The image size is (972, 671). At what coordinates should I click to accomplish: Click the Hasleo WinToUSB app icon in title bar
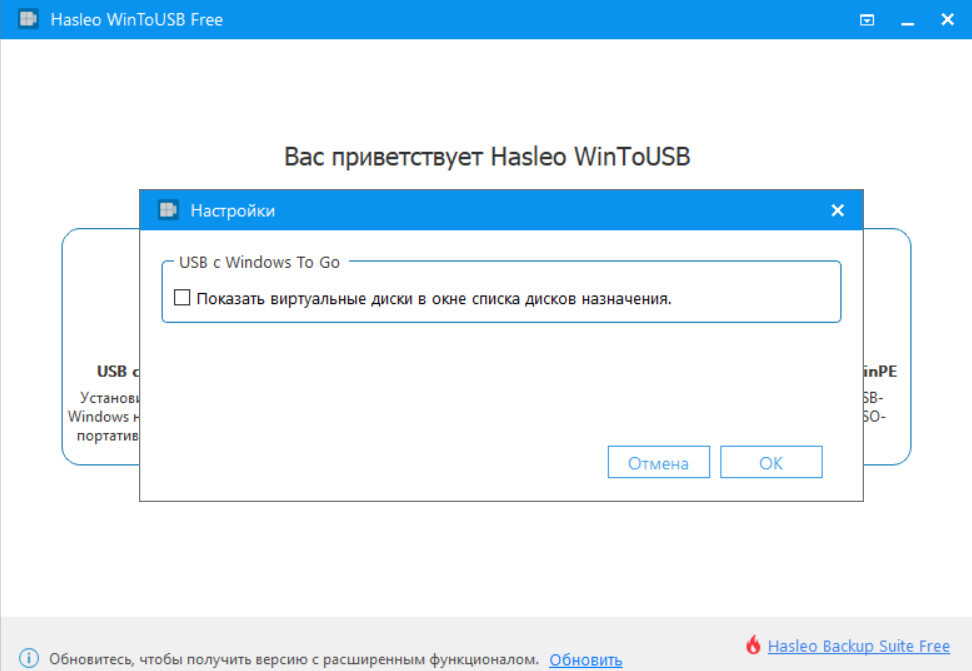pos(28,19)
